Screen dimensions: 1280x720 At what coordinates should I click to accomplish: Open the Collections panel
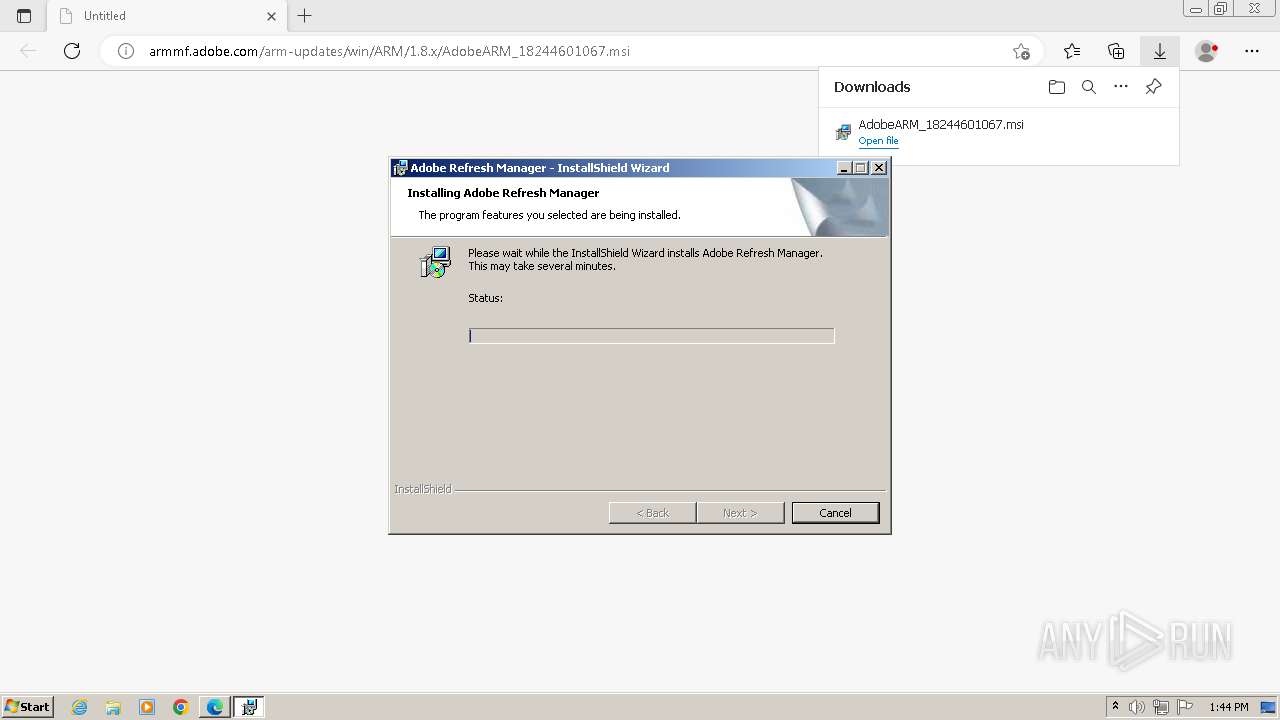tap(1116, 51)
